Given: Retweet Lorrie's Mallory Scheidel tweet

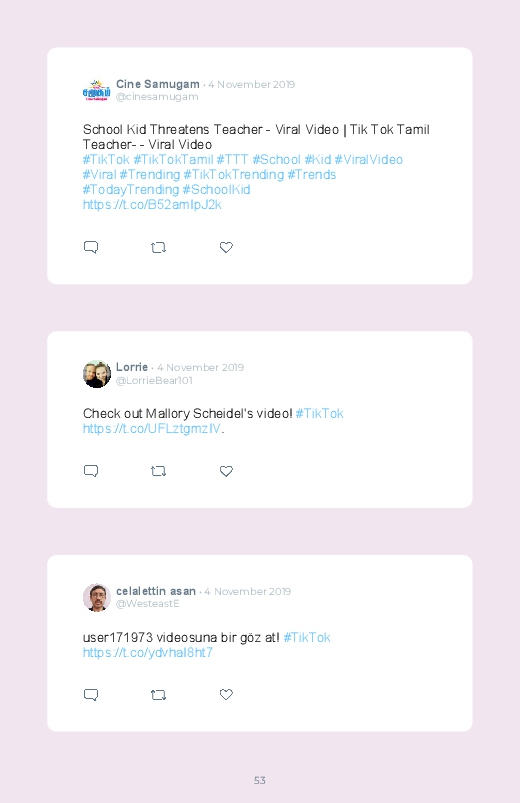Looking at the screenshot, I should click(158, 471).
